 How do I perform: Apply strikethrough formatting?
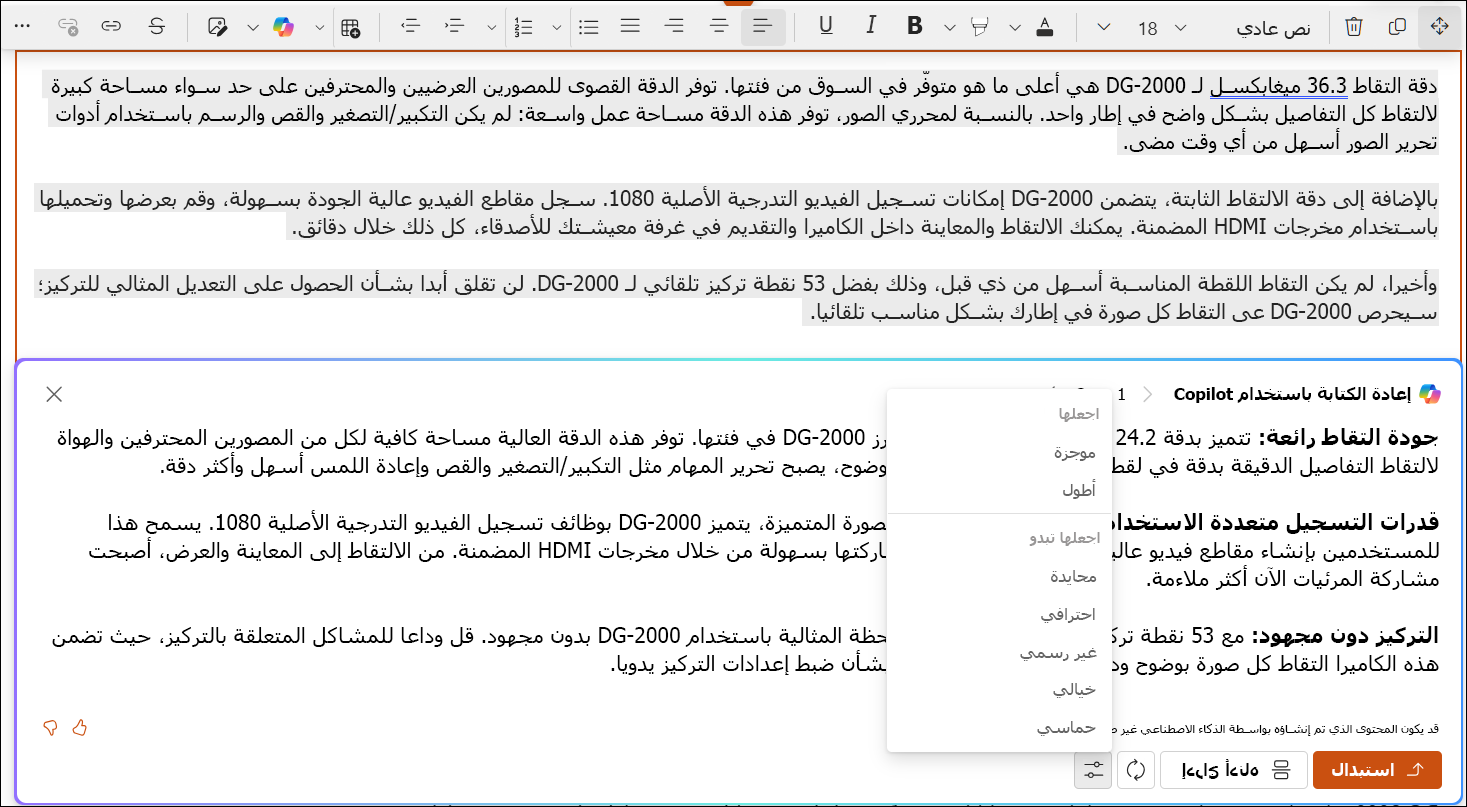pyautogui.click(x=156, y=27)
